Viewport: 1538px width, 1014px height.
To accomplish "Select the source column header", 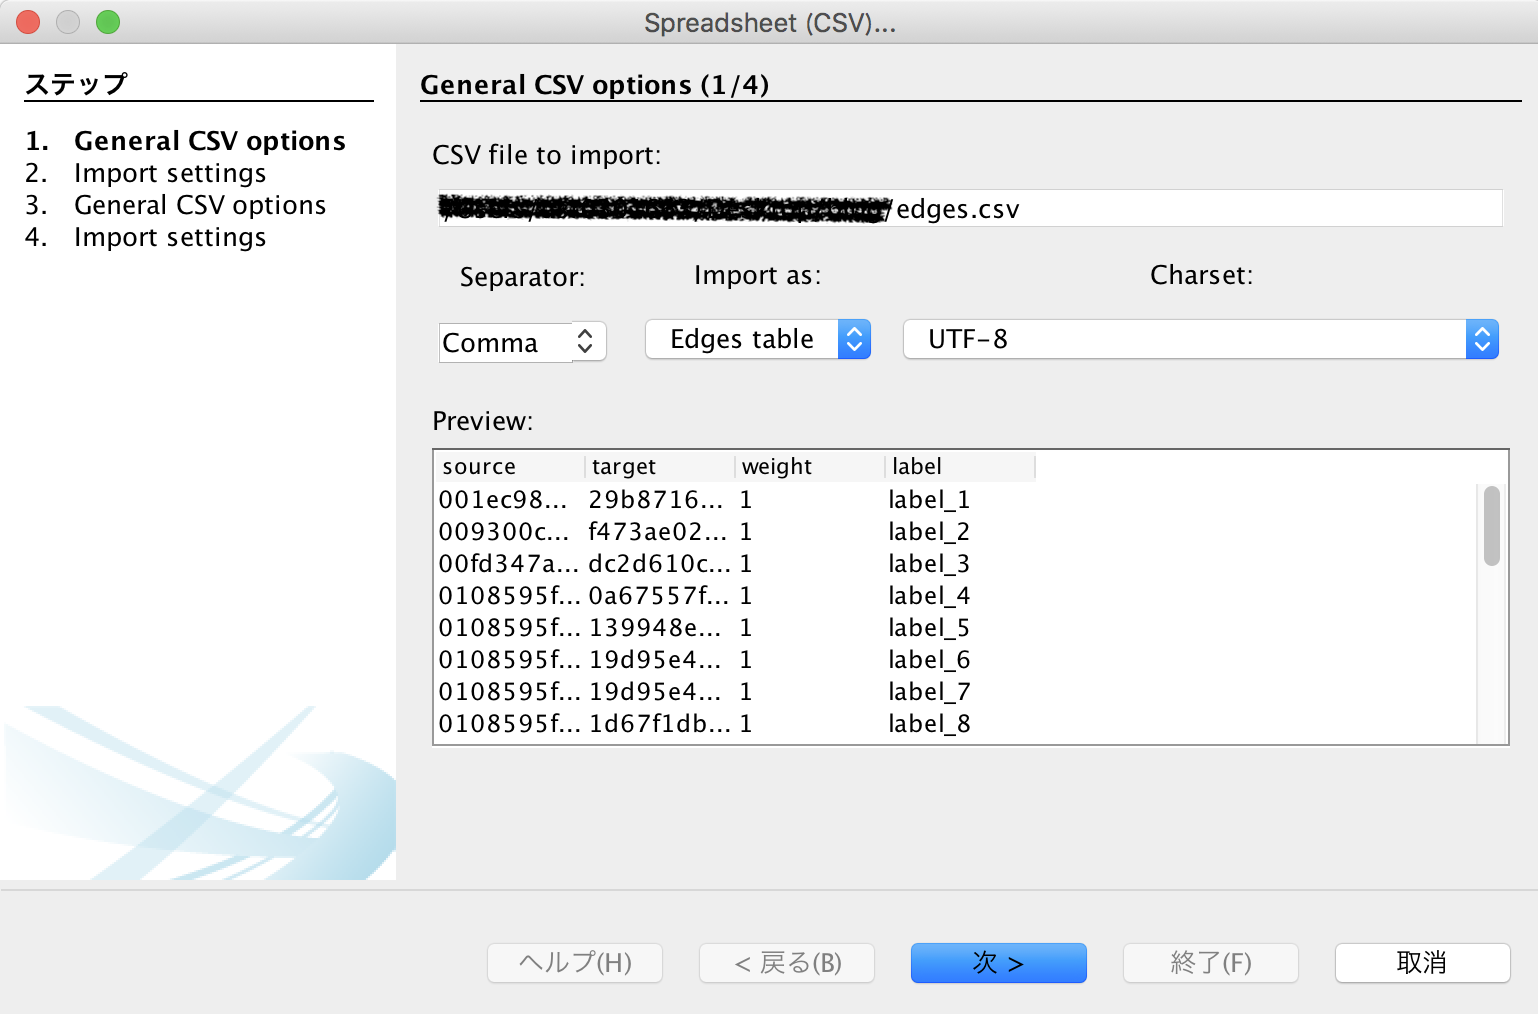I will click(510, 467).
